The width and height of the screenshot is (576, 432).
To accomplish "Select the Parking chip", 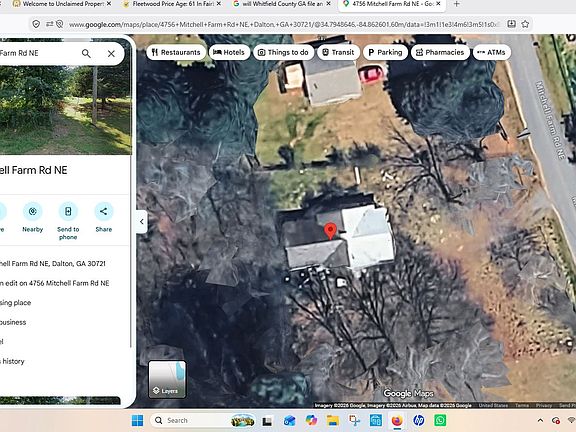I will click(385, 52).
